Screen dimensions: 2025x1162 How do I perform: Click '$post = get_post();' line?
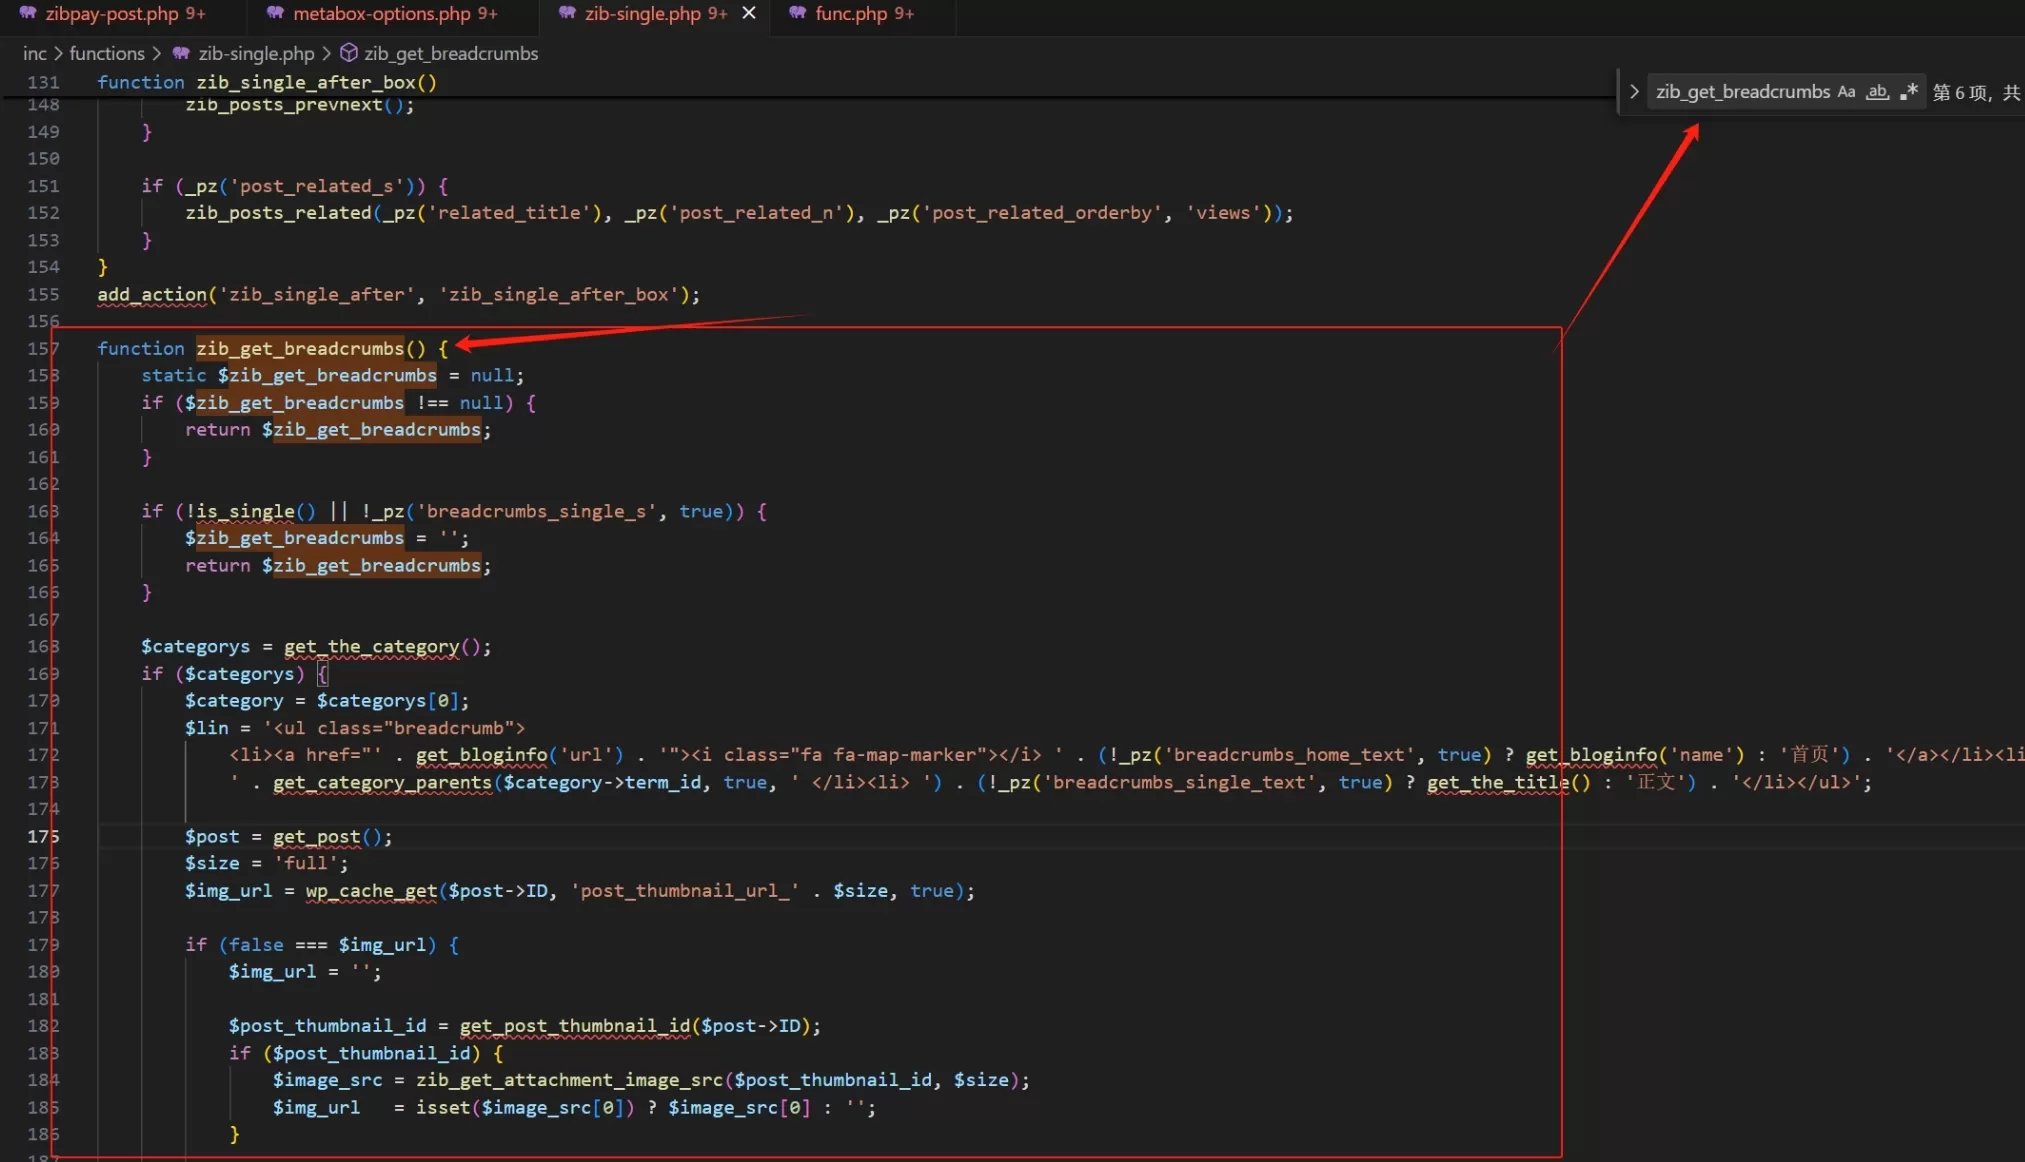pos(288,836)
